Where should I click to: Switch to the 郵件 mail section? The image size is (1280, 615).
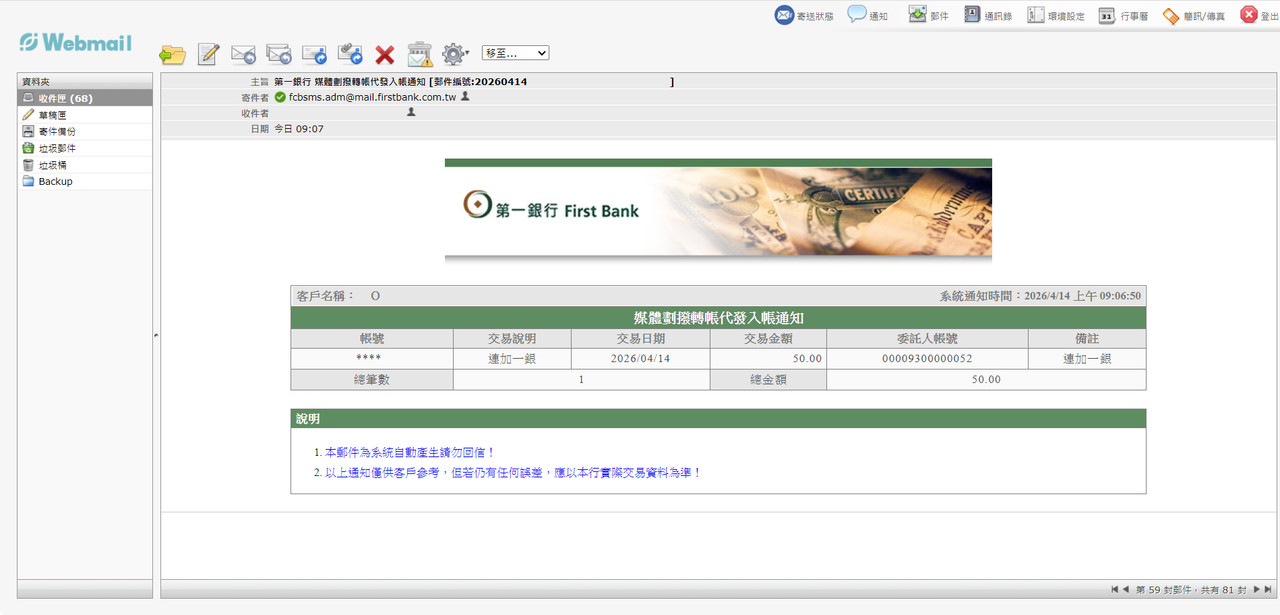(x=928, y=15)
